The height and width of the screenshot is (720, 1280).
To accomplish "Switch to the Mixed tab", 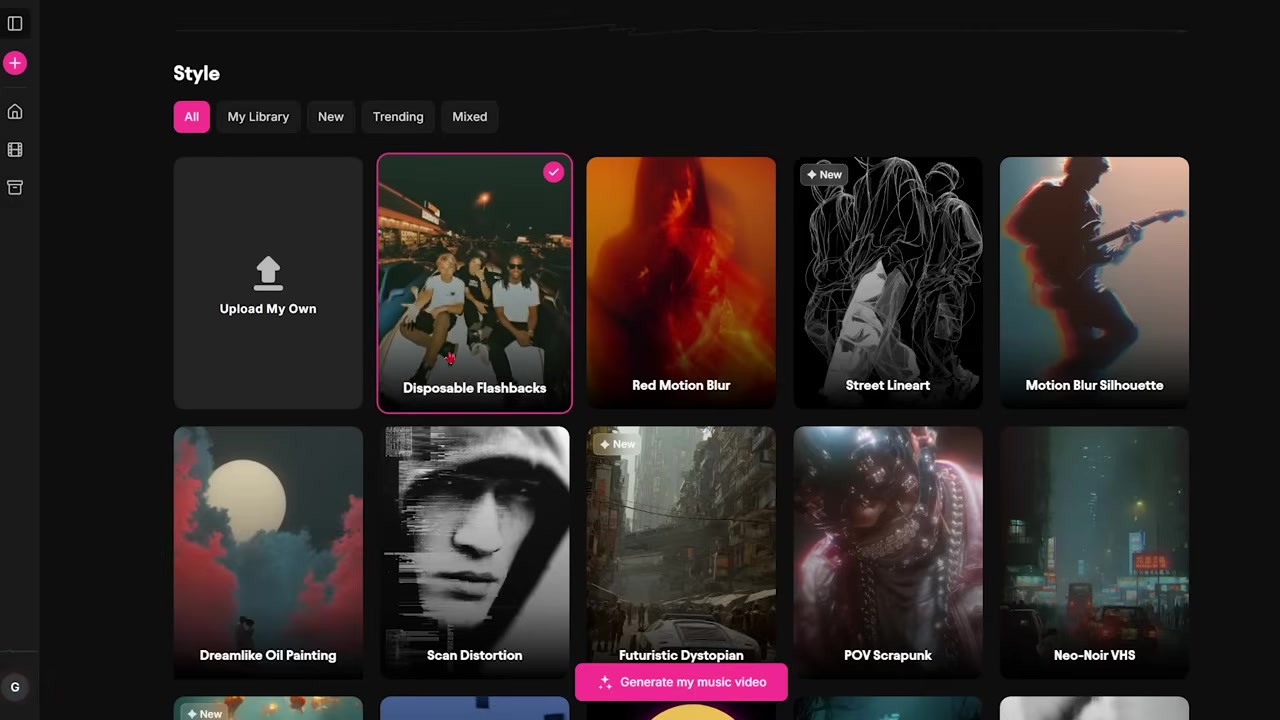I will (x=469, y=117).
